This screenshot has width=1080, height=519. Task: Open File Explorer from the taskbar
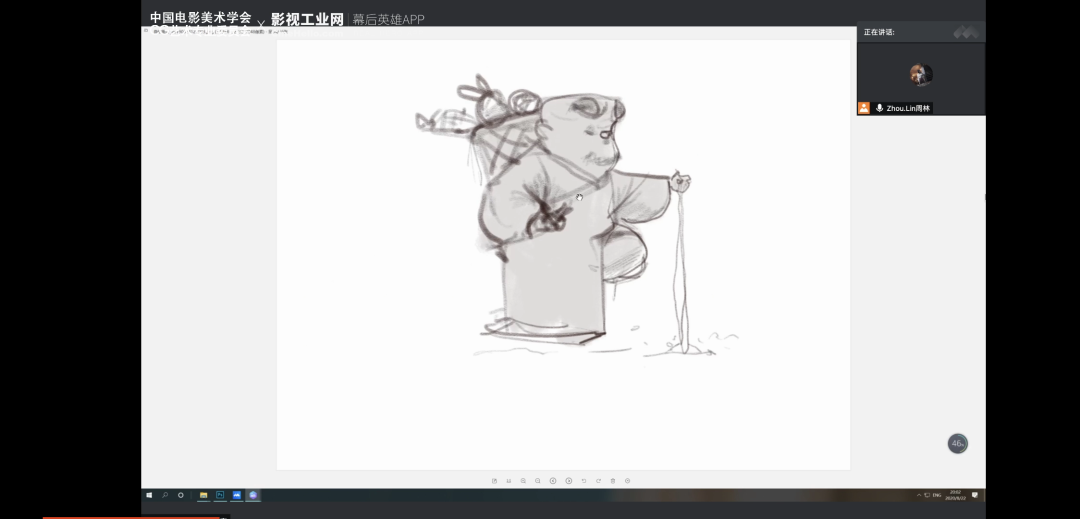[x=203, y=495]
